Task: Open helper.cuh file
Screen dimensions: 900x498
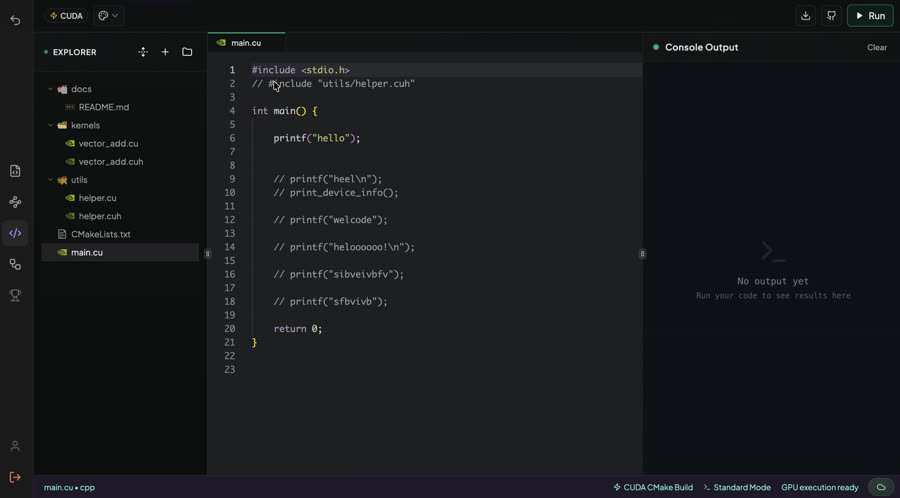Action: tap(100, 216)
